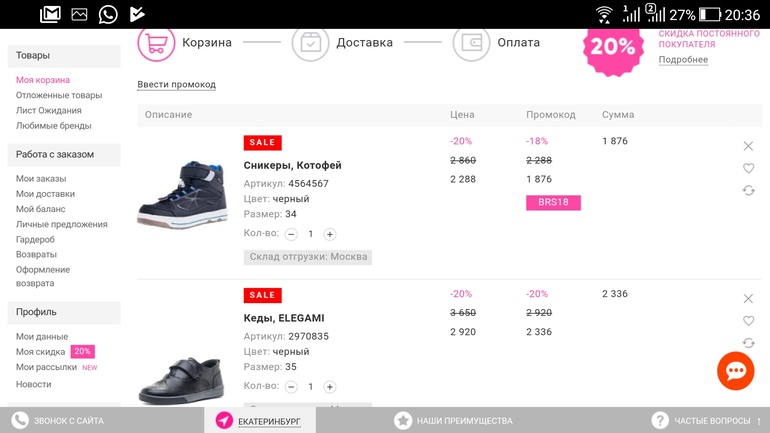Open Мои заказы in sidebar
This screenshot has width=770, height=433.
tap(41, 179)
